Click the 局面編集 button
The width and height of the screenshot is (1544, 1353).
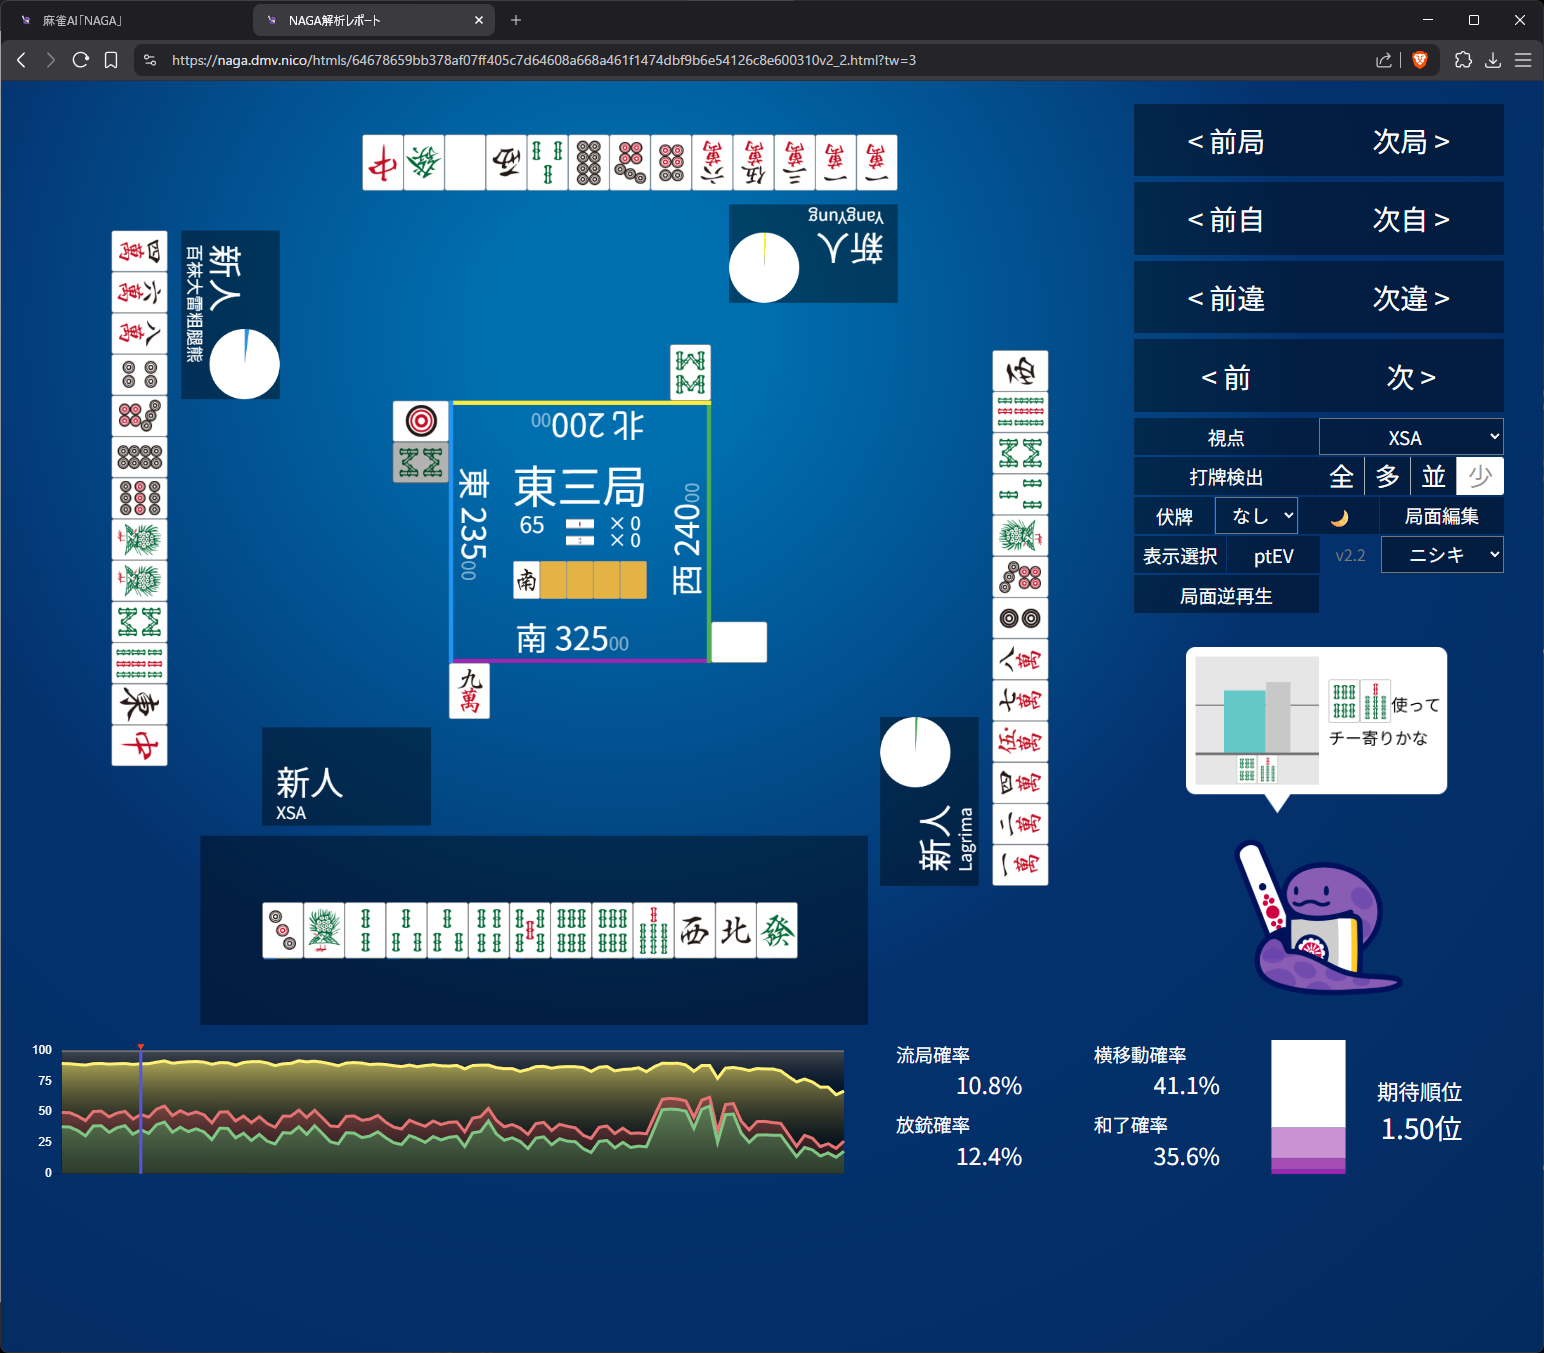1441,516
